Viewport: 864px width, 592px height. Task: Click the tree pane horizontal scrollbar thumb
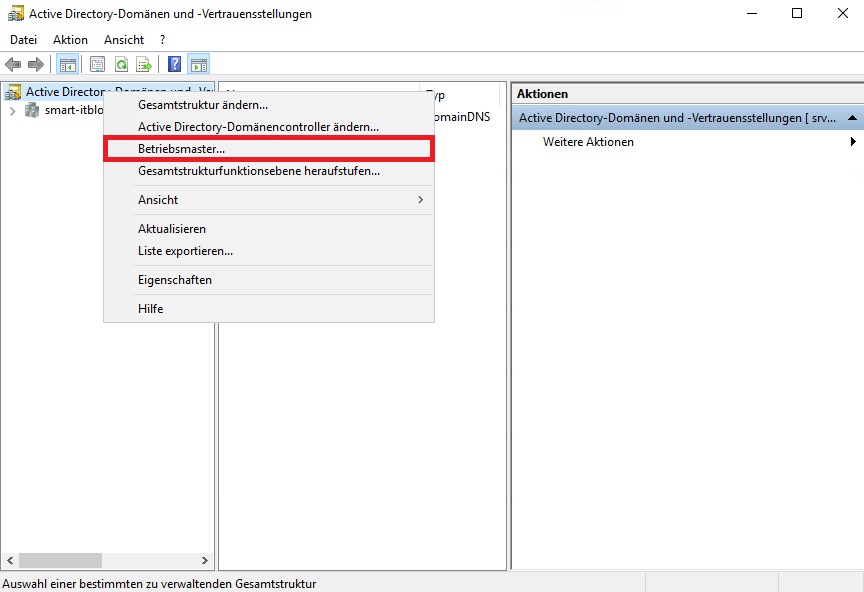click(x=61, y=561)
